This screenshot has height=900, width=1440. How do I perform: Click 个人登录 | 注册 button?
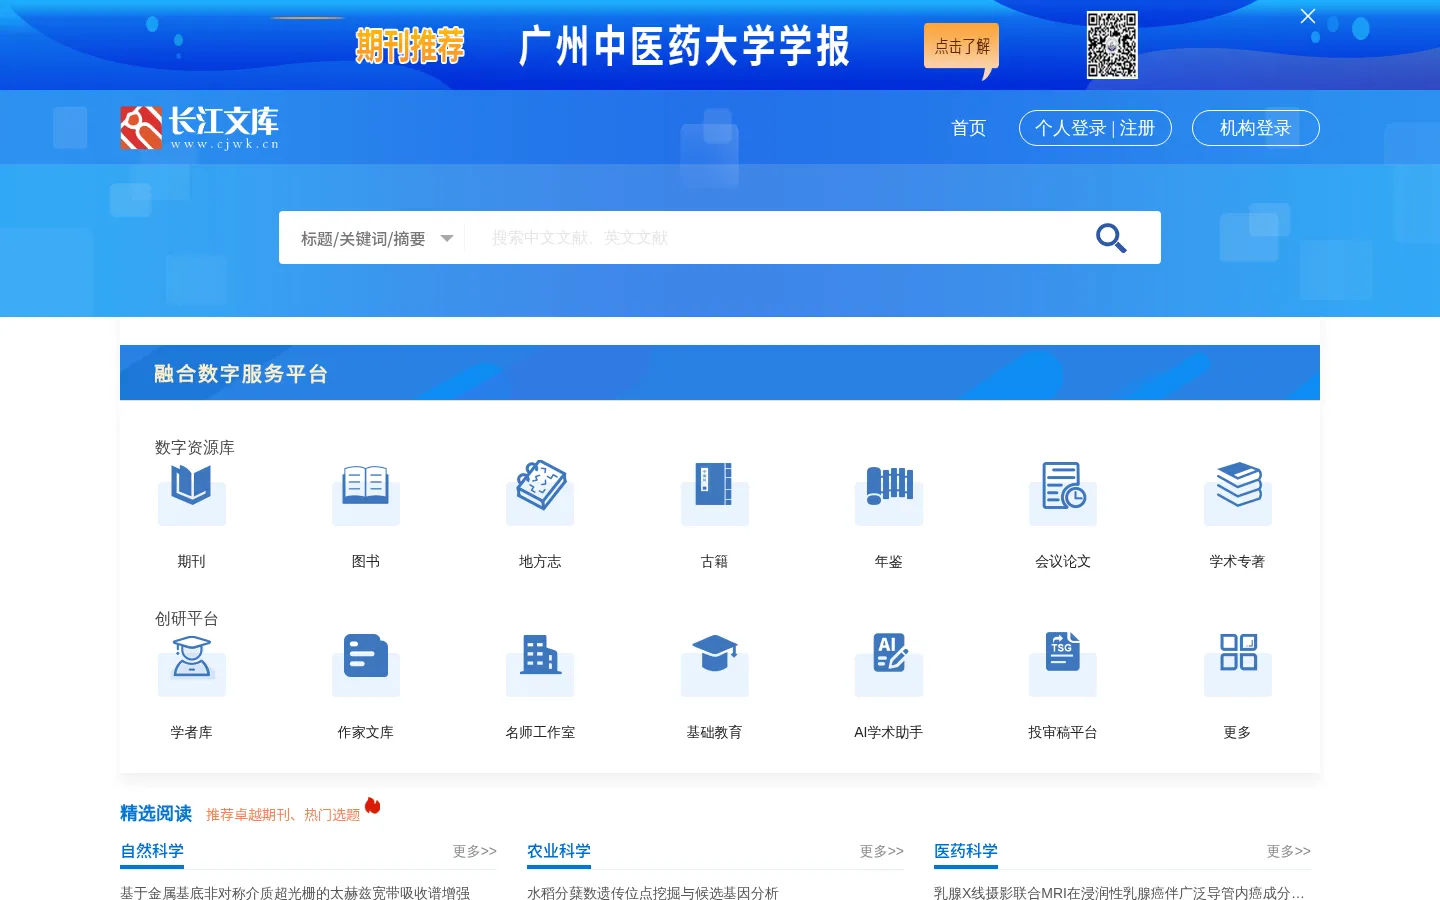click(x=1095, y=128)
